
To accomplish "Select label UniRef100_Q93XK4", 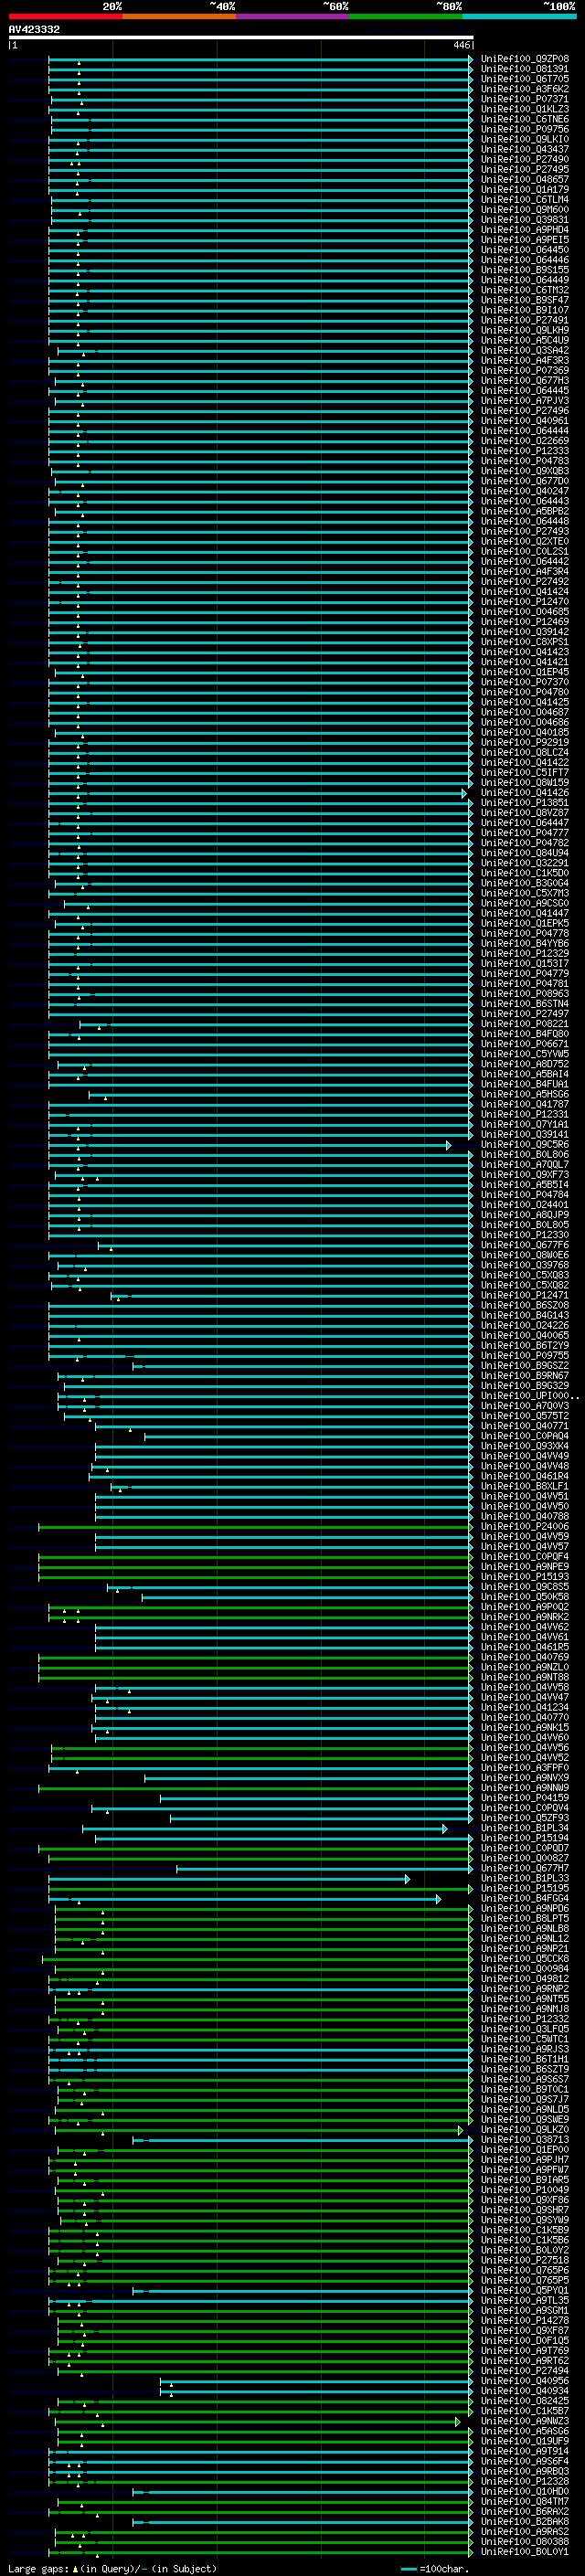I will coord(524,1446).
